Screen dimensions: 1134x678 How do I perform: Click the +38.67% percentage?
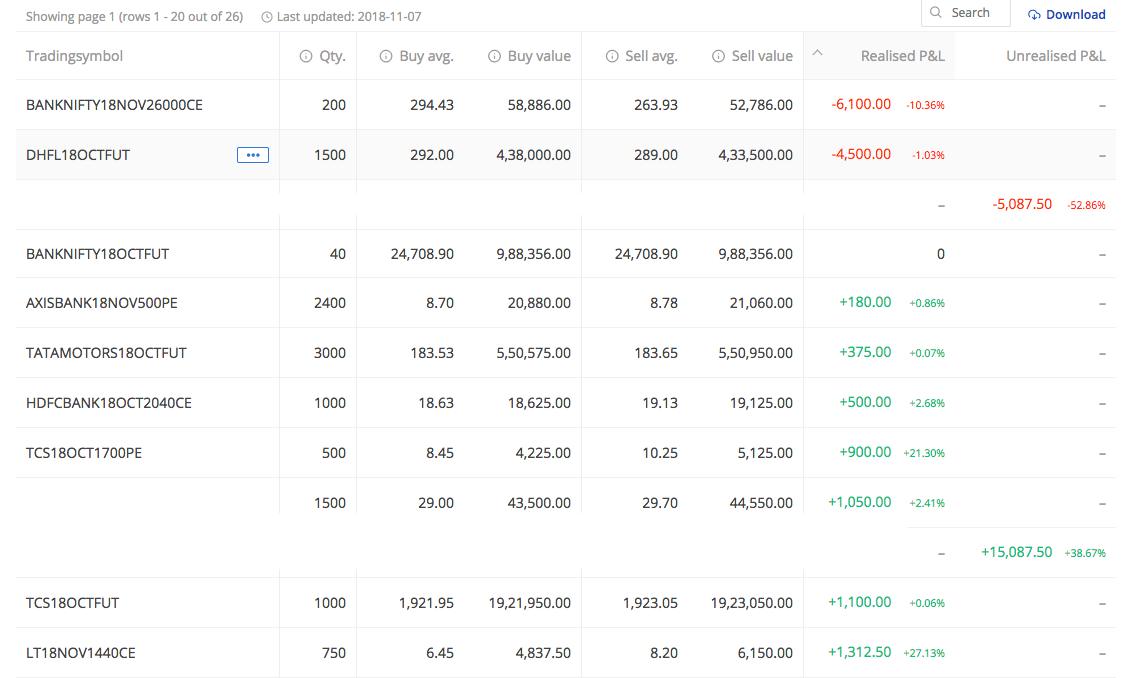click(1085, 554)
